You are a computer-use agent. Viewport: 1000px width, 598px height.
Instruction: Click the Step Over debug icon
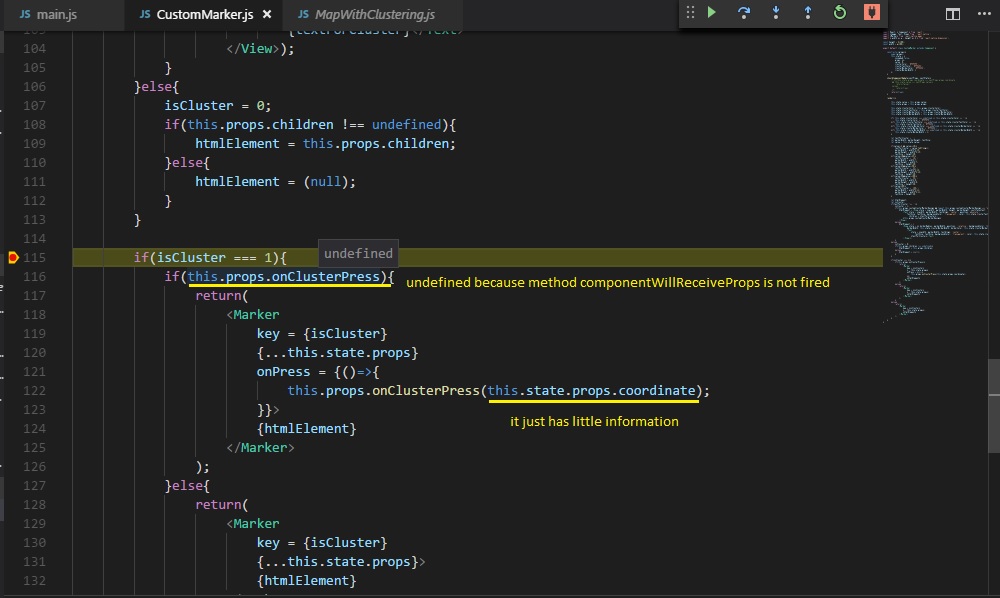point(744,12)
